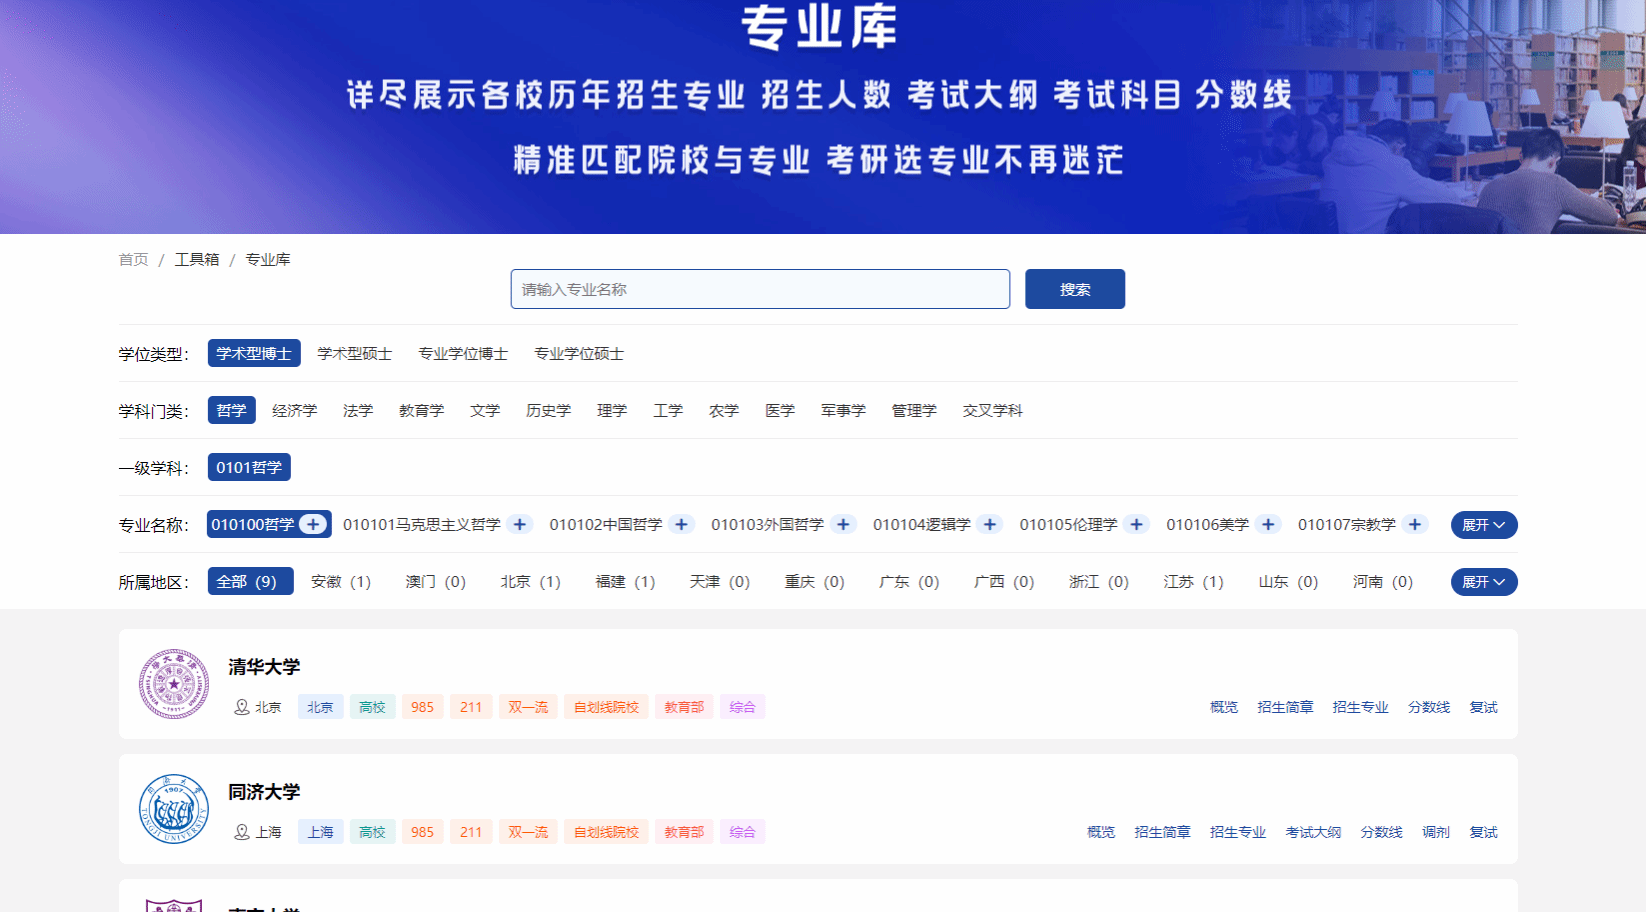The width and height of the screenshot is (1646, 912).
Task: Filter by region 北京 (1)
Action: [x=530, y=582]
